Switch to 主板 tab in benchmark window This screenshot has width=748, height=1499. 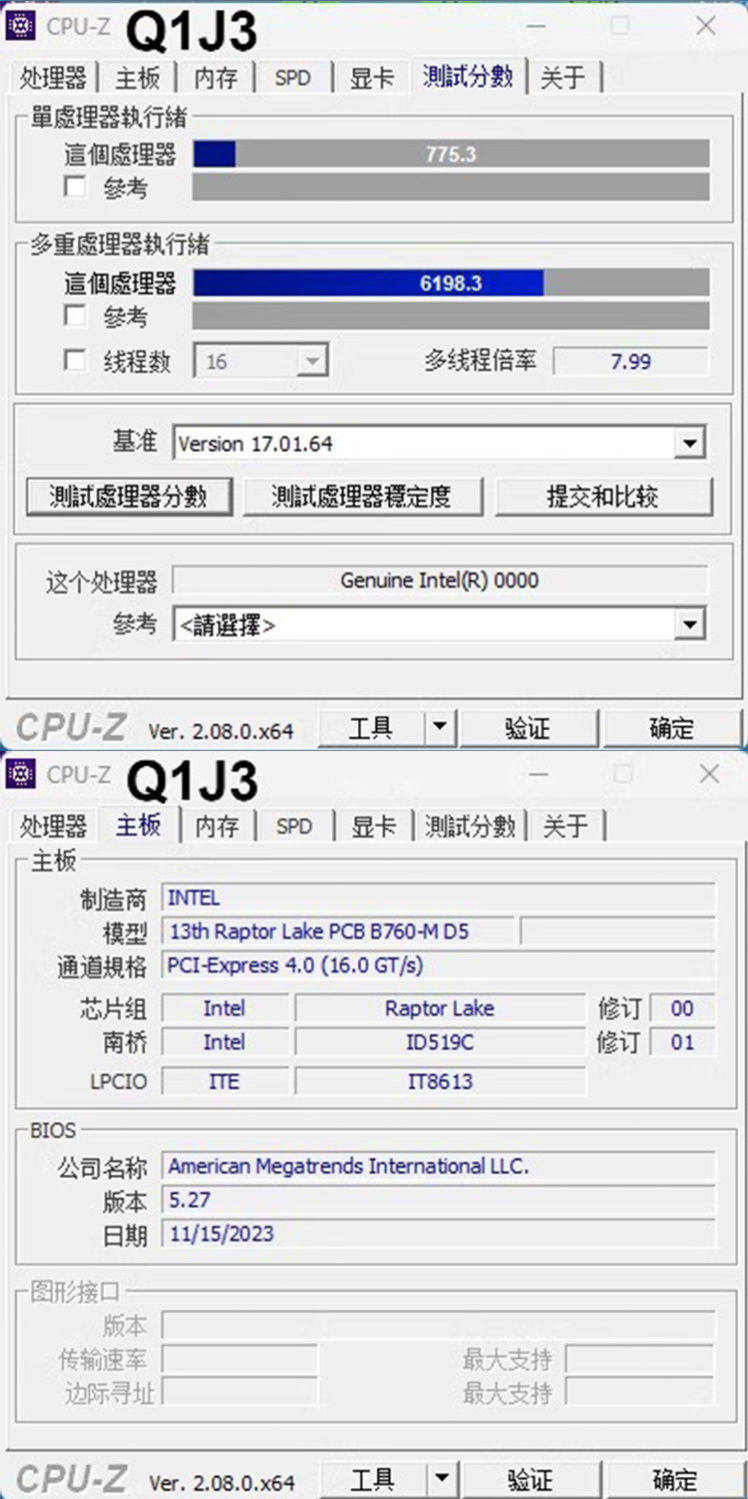click(137, 78)
